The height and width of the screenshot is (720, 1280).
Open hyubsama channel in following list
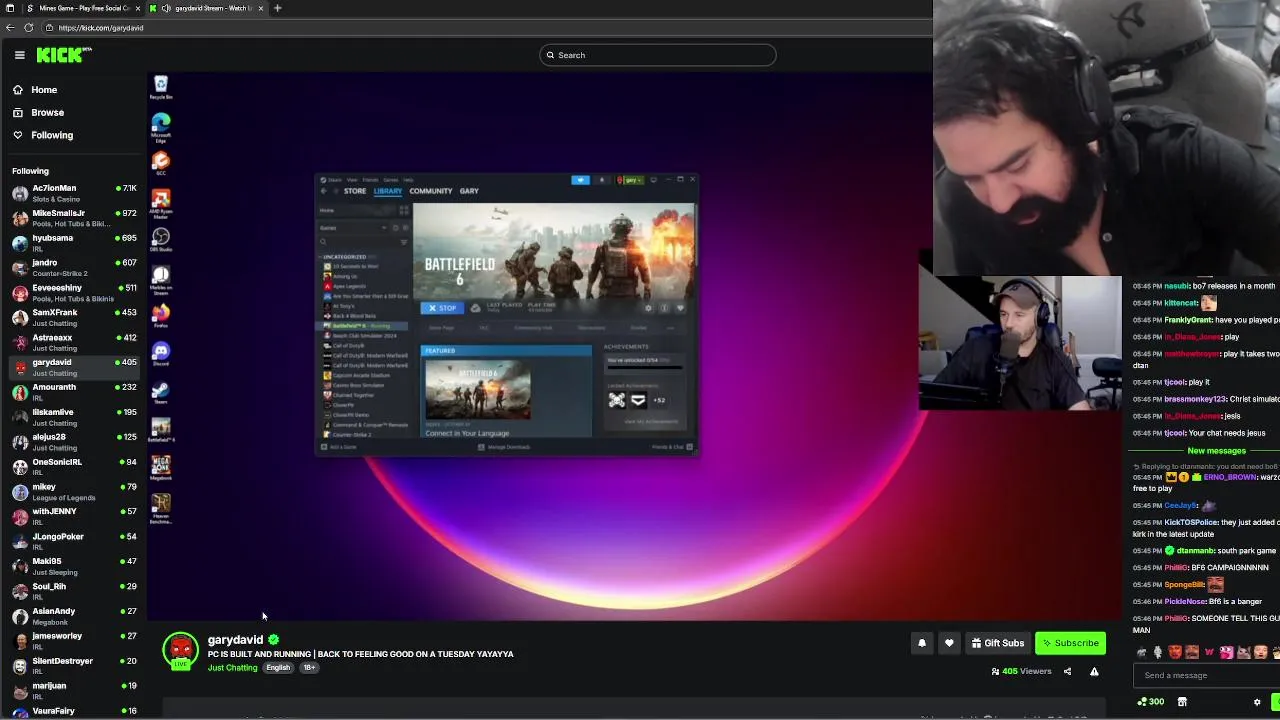[74, 243]
